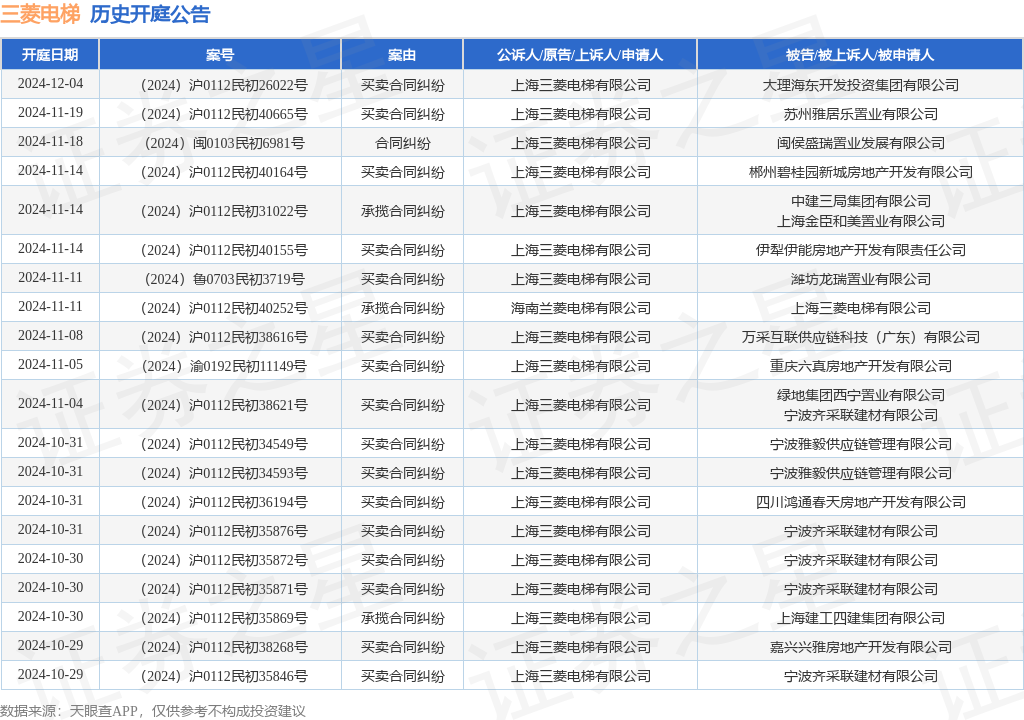Viewport: 1024px width, 720px height.
Task: Click defendant 绿地集团西宁置业有限公司
Action: [861, 395]
